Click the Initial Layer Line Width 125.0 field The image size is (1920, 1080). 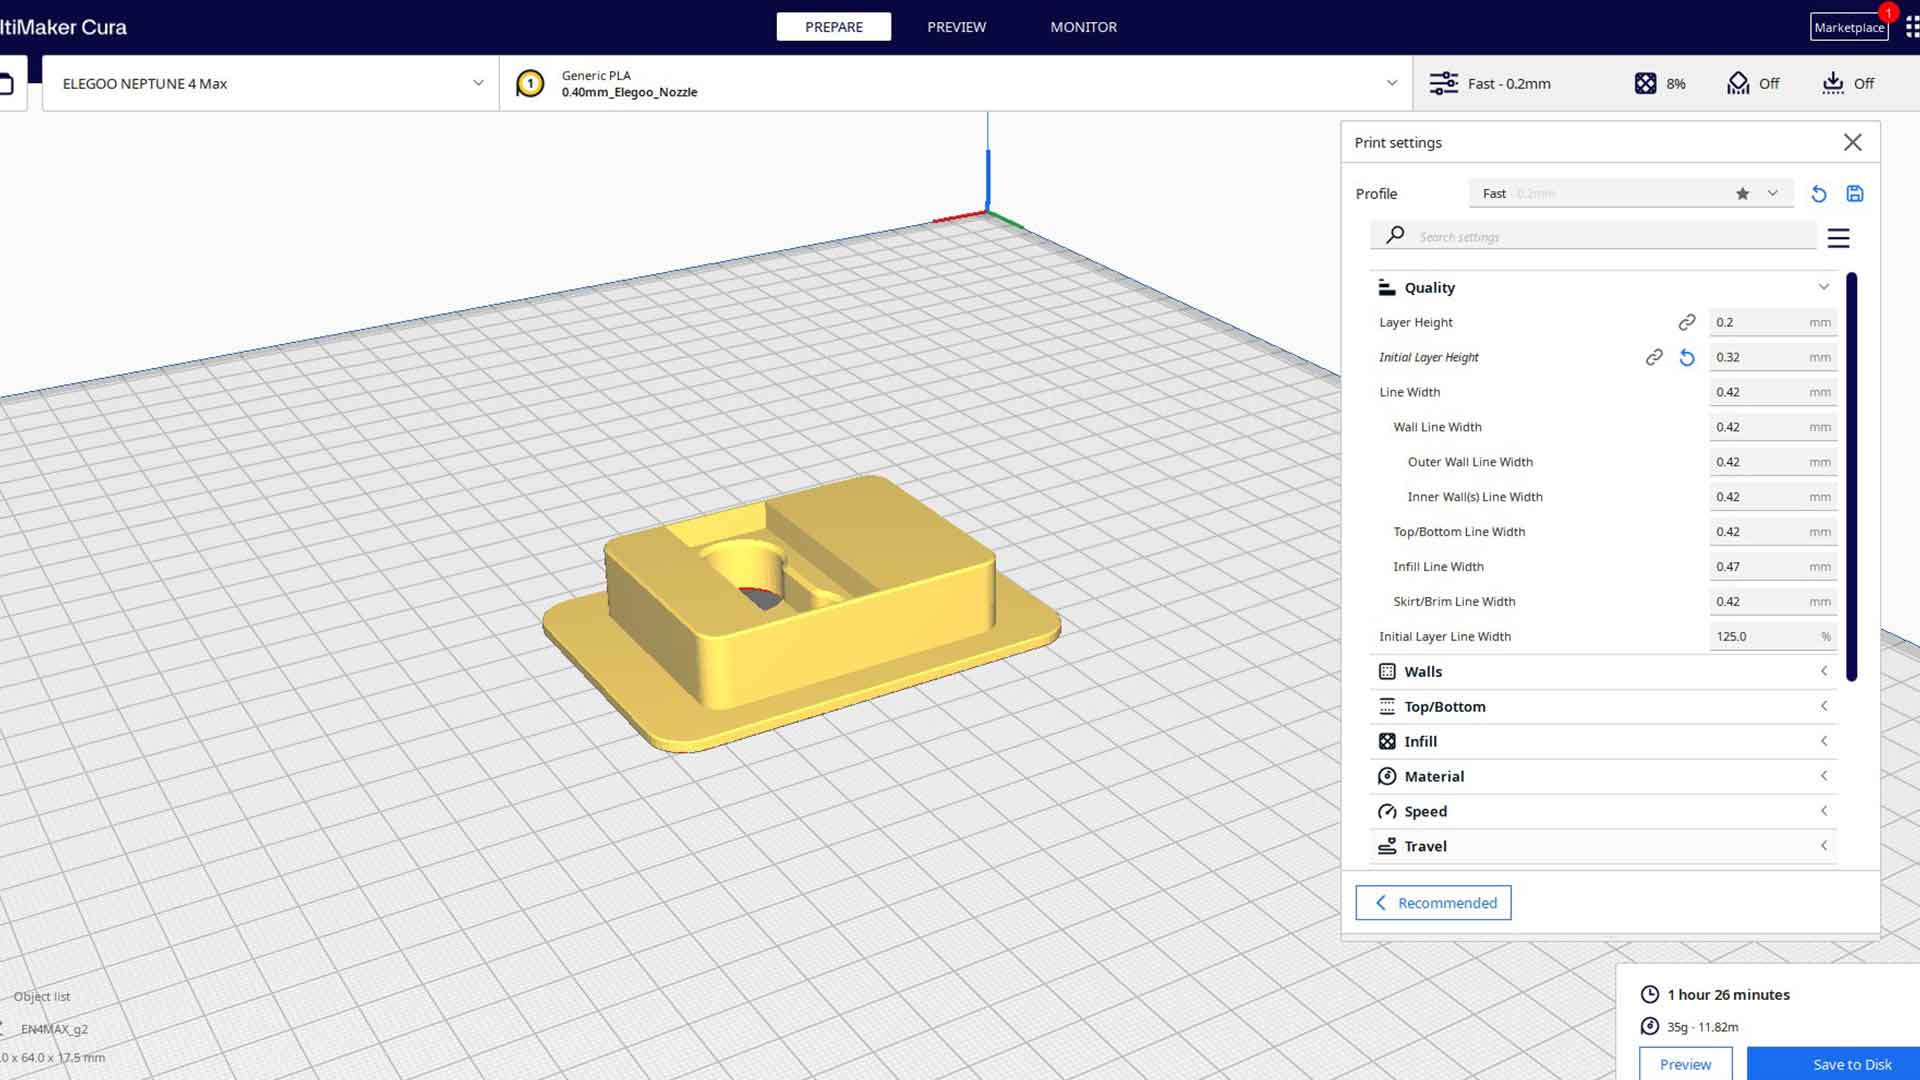point(1772,637)
